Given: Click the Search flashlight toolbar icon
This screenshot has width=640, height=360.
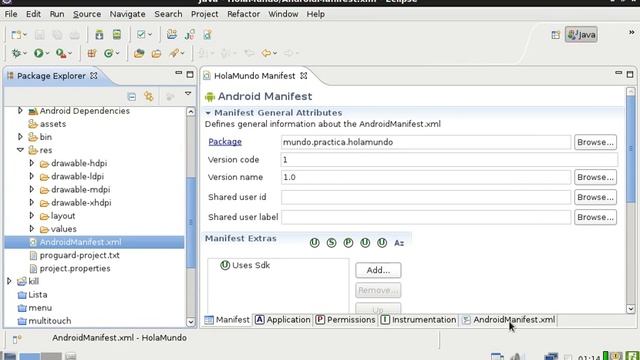Looking at the screenshot, I should pyautogui.click(x=174, y=53).
